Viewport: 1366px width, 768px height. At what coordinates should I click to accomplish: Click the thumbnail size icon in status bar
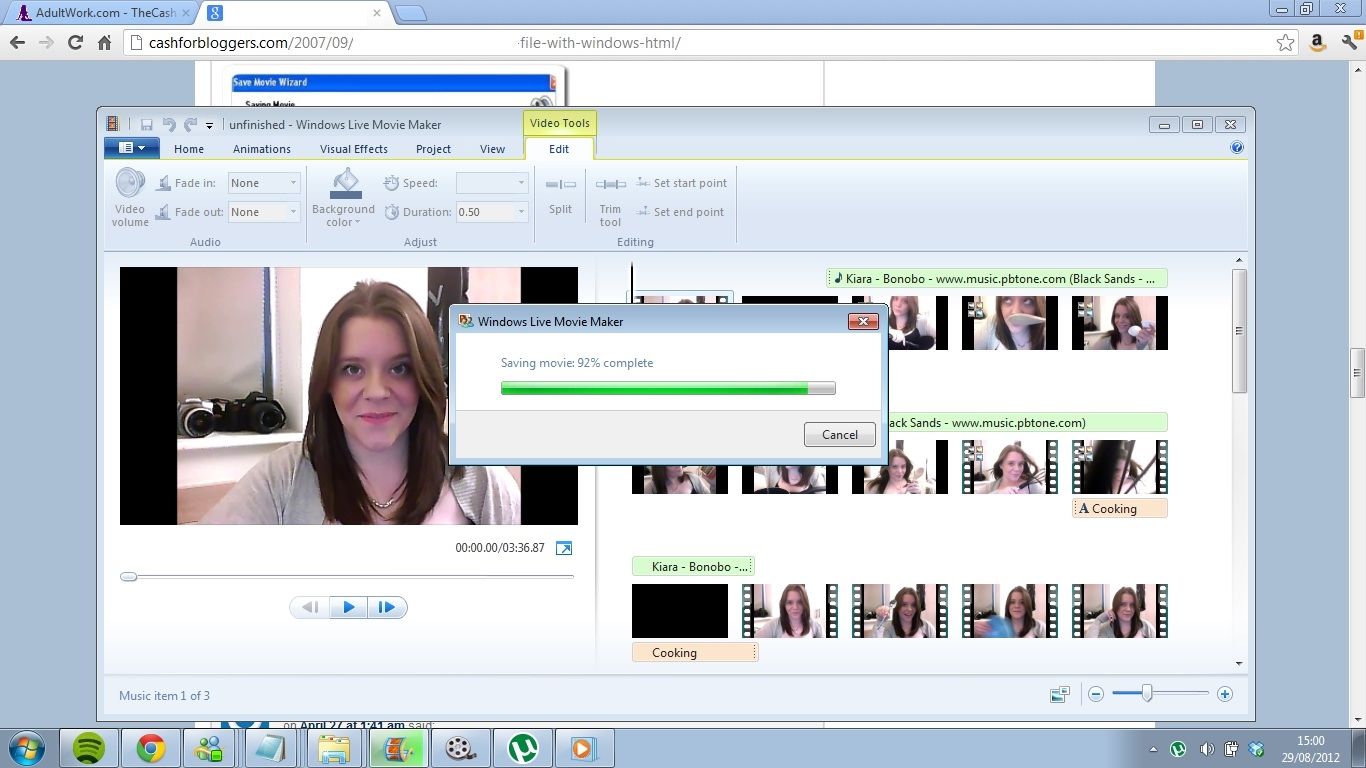pos(1060,694)
